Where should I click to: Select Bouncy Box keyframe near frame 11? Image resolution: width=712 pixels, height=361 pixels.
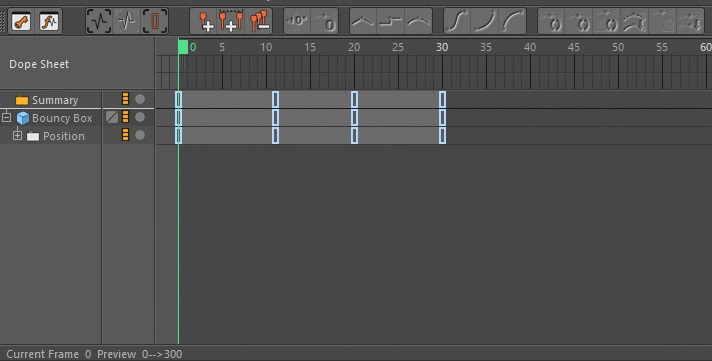pos(275,118)
